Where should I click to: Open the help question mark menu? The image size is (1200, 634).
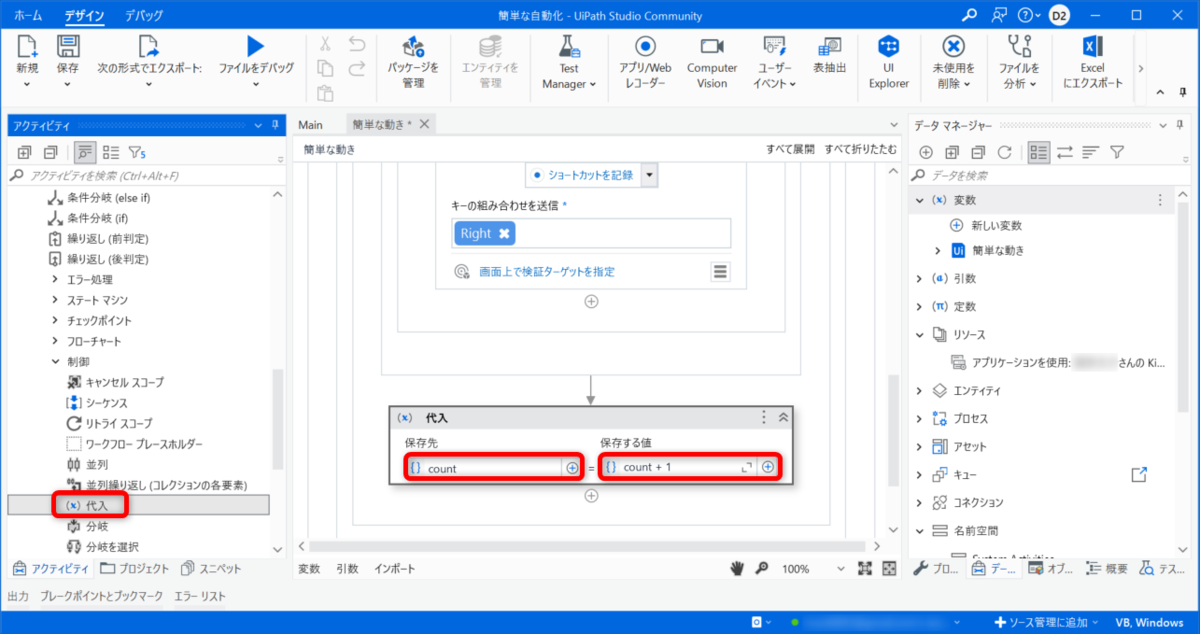point(1029,15)
